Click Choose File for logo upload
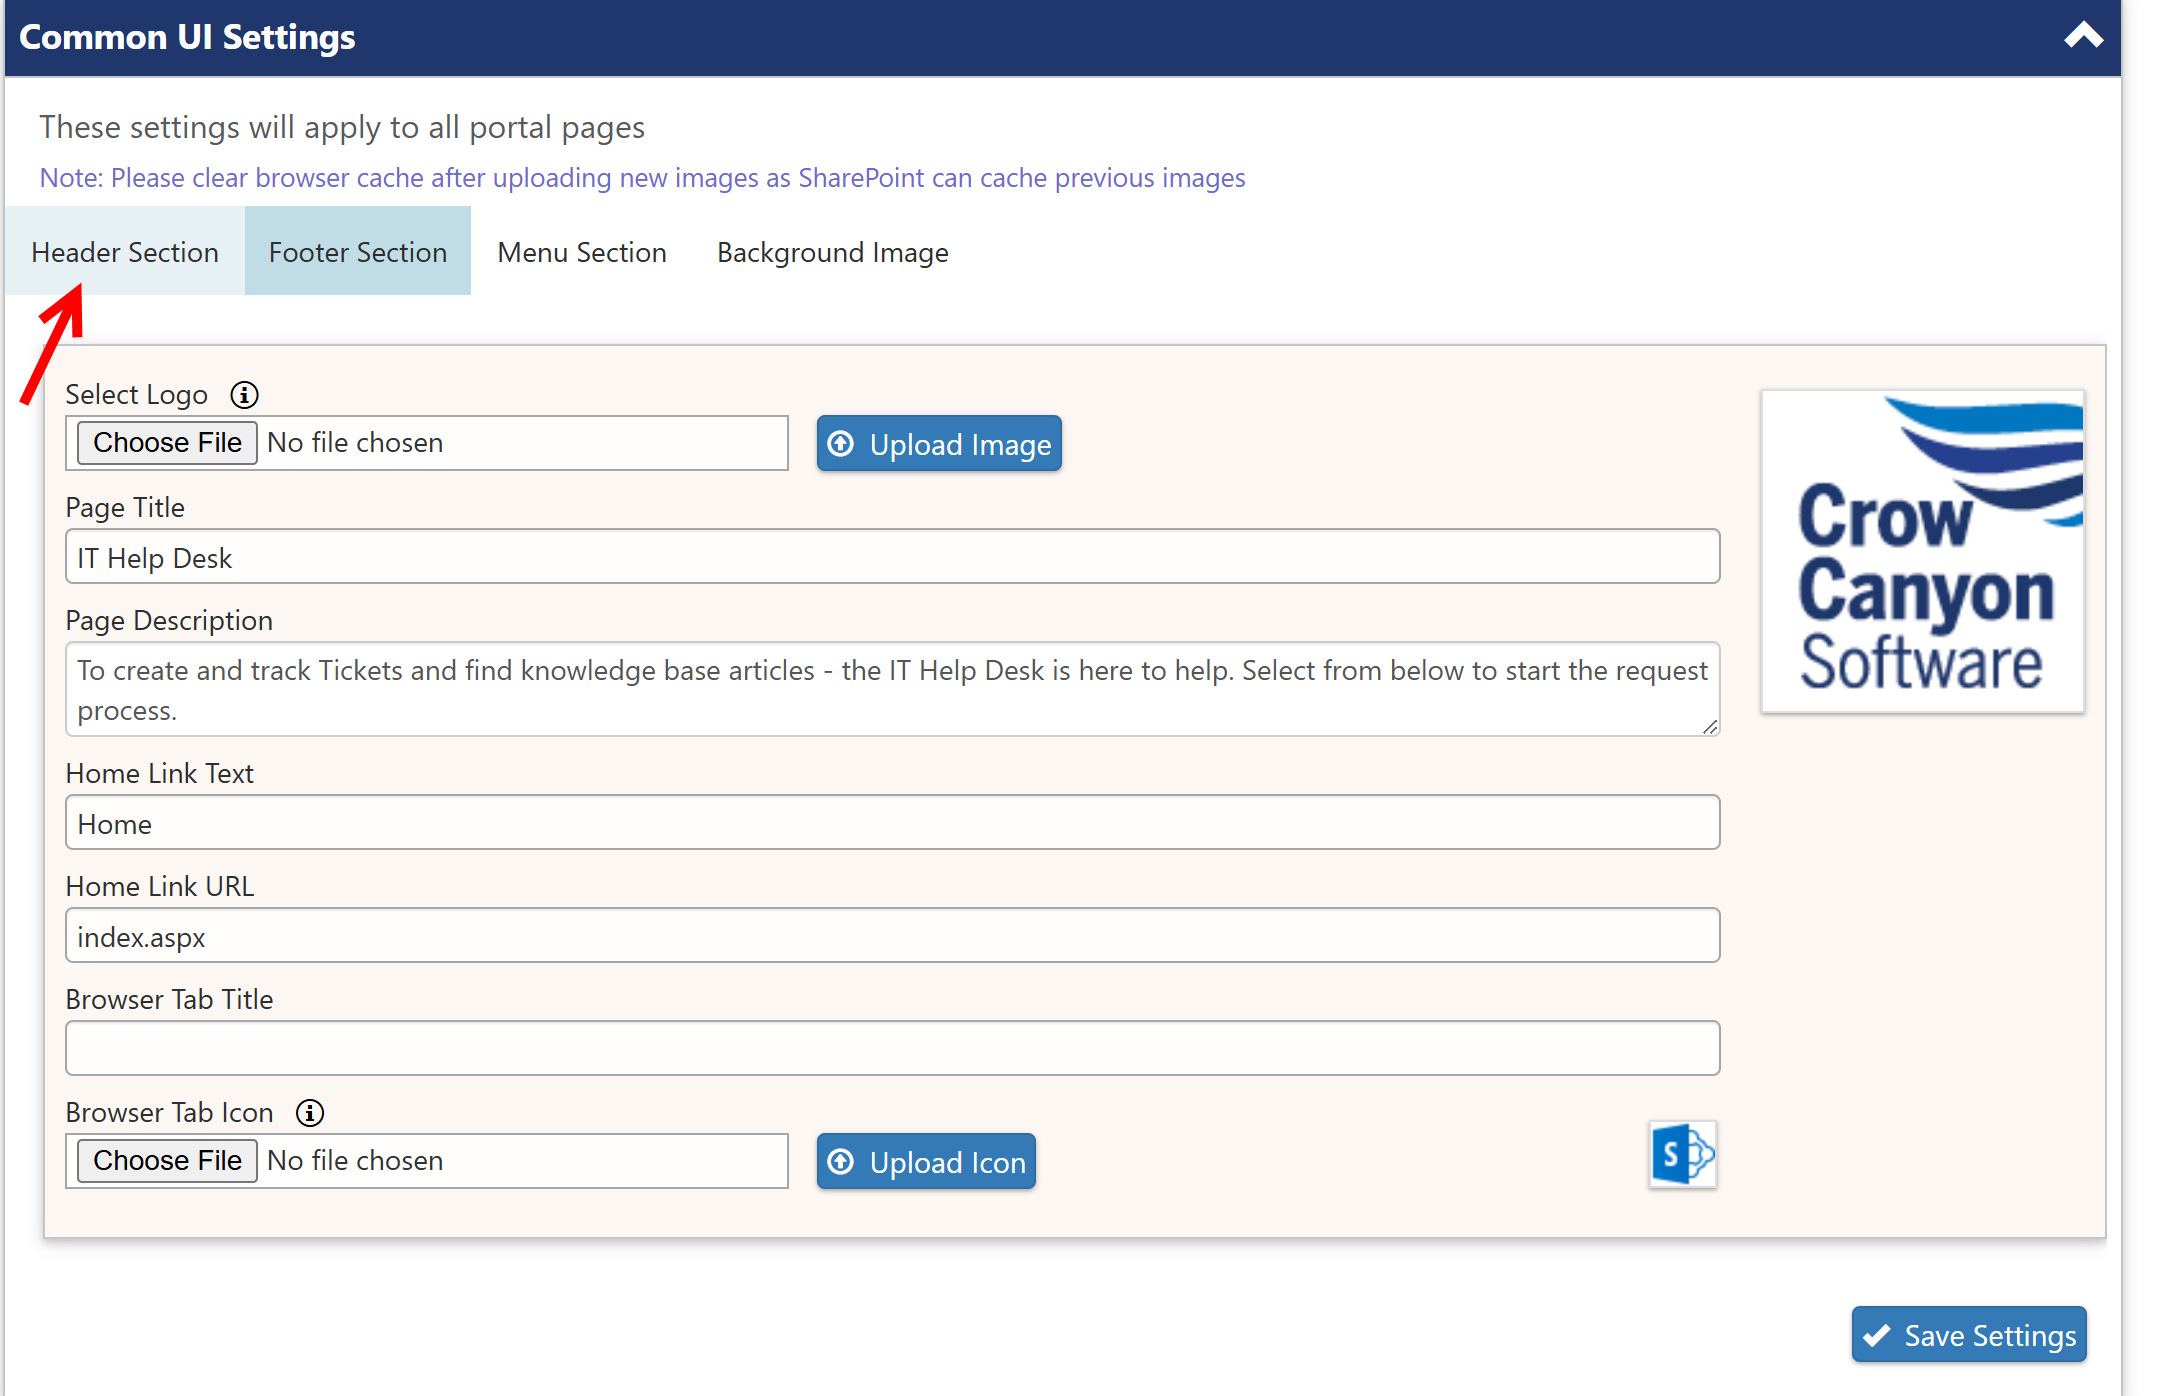The width and height of the screenshot is (2161, 1396). point(167,443)
